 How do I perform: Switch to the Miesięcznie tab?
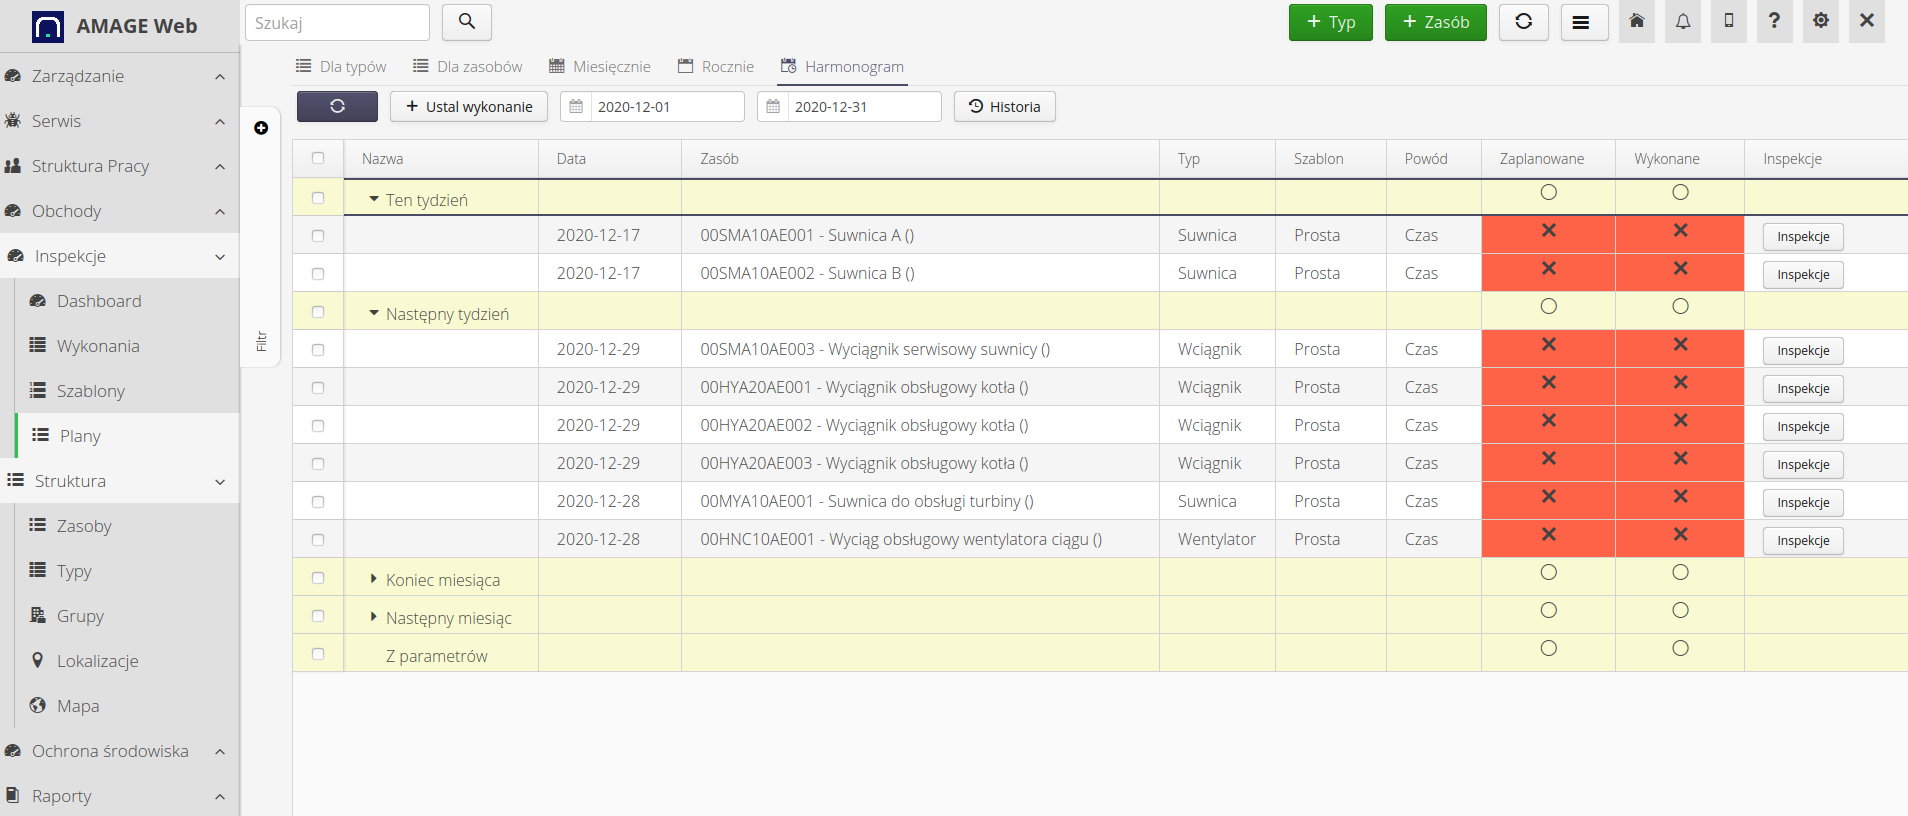pos(600,67)
